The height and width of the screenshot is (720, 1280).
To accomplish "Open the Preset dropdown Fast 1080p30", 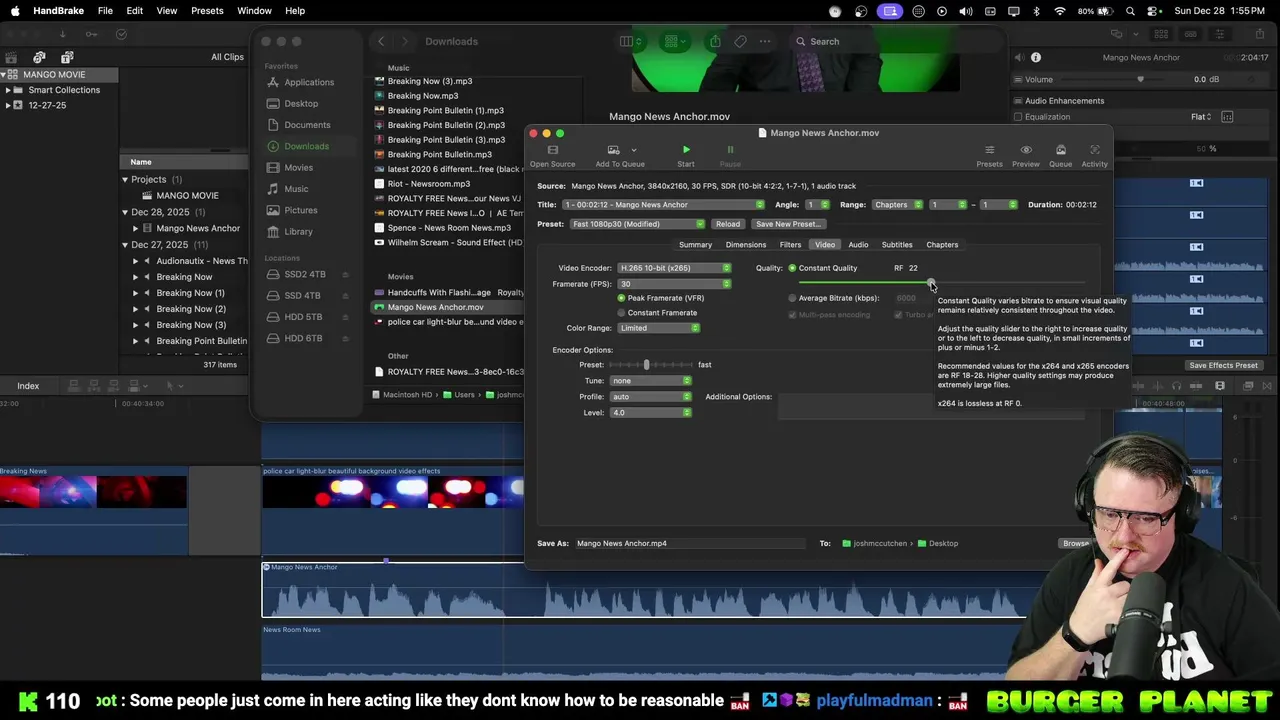I will pyautogui.click(x=638, y=224).
